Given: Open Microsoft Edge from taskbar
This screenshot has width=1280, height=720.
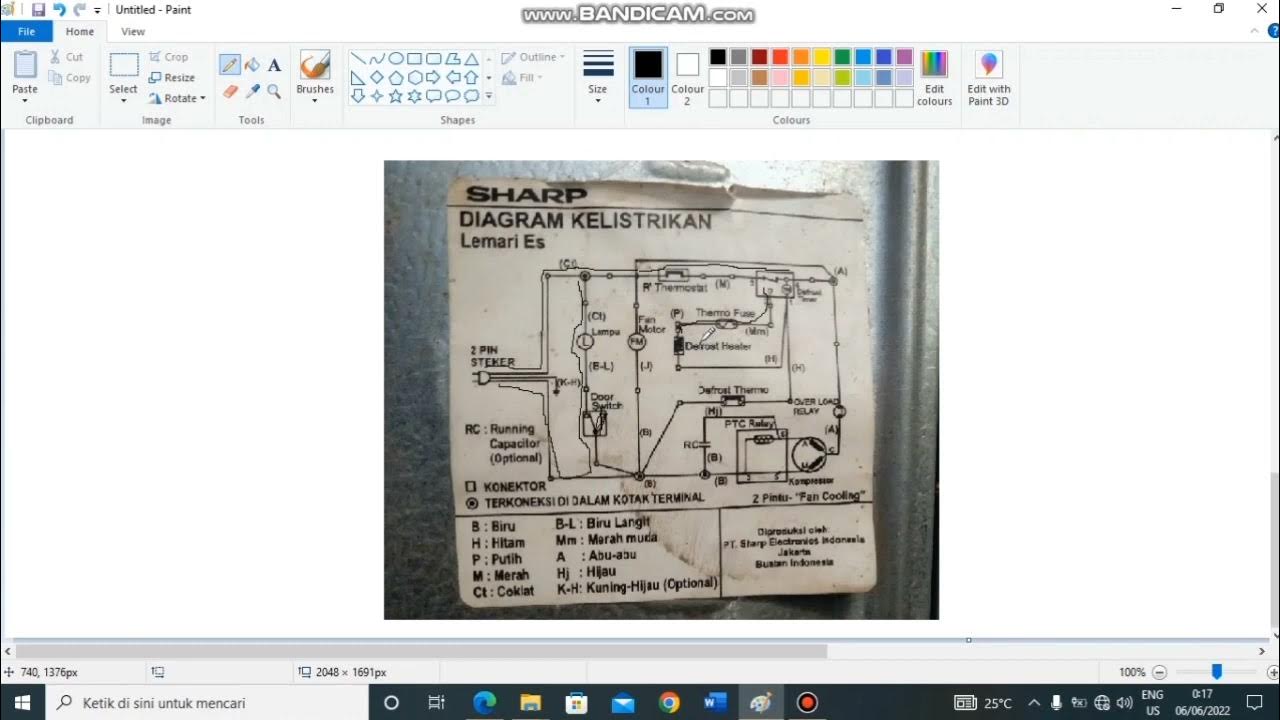Looking at the screenshot, I should click(x=484, y=703).
